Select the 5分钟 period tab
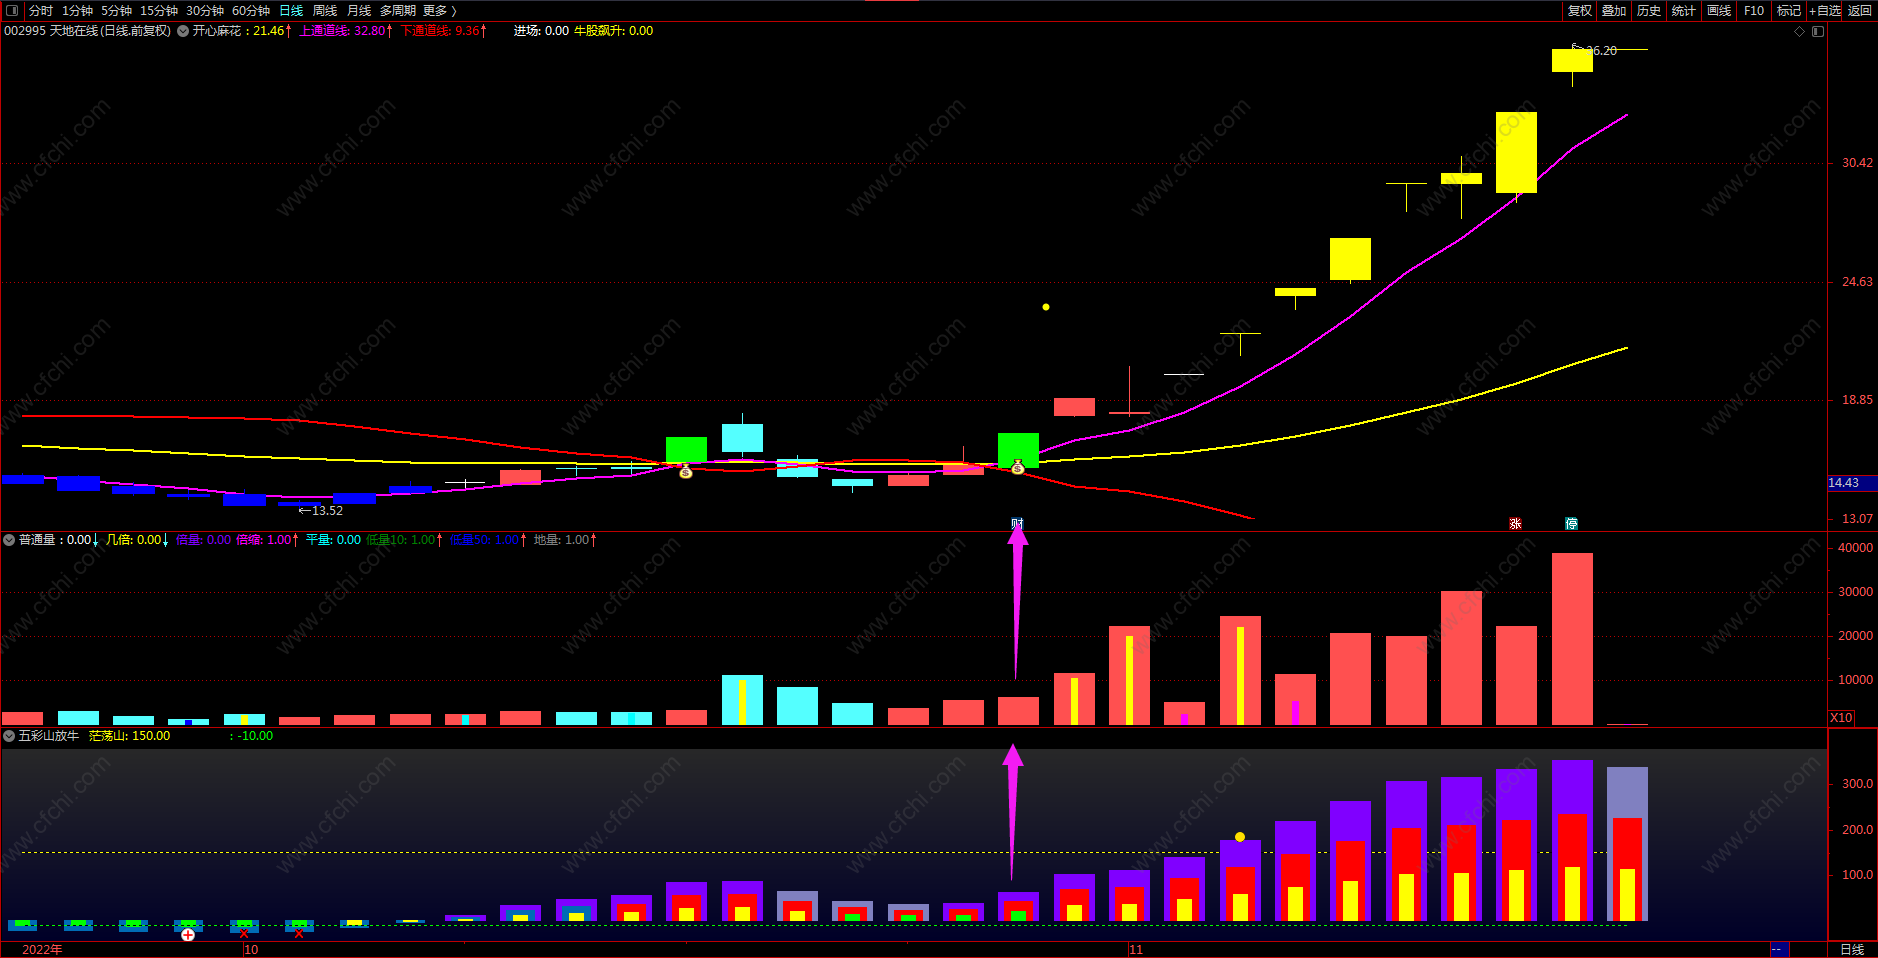 (116, 11)
